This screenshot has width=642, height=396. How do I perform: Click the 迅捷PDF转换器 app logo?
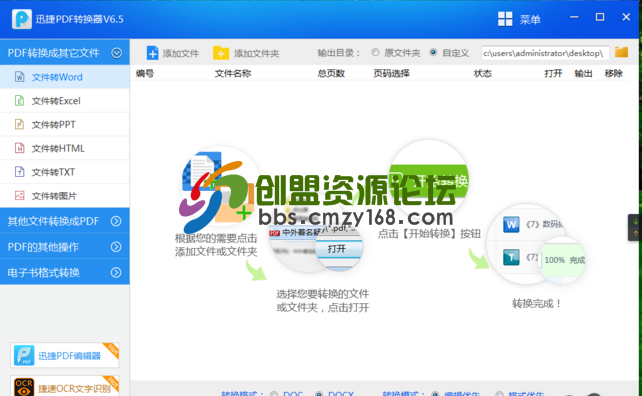[21, 19]
